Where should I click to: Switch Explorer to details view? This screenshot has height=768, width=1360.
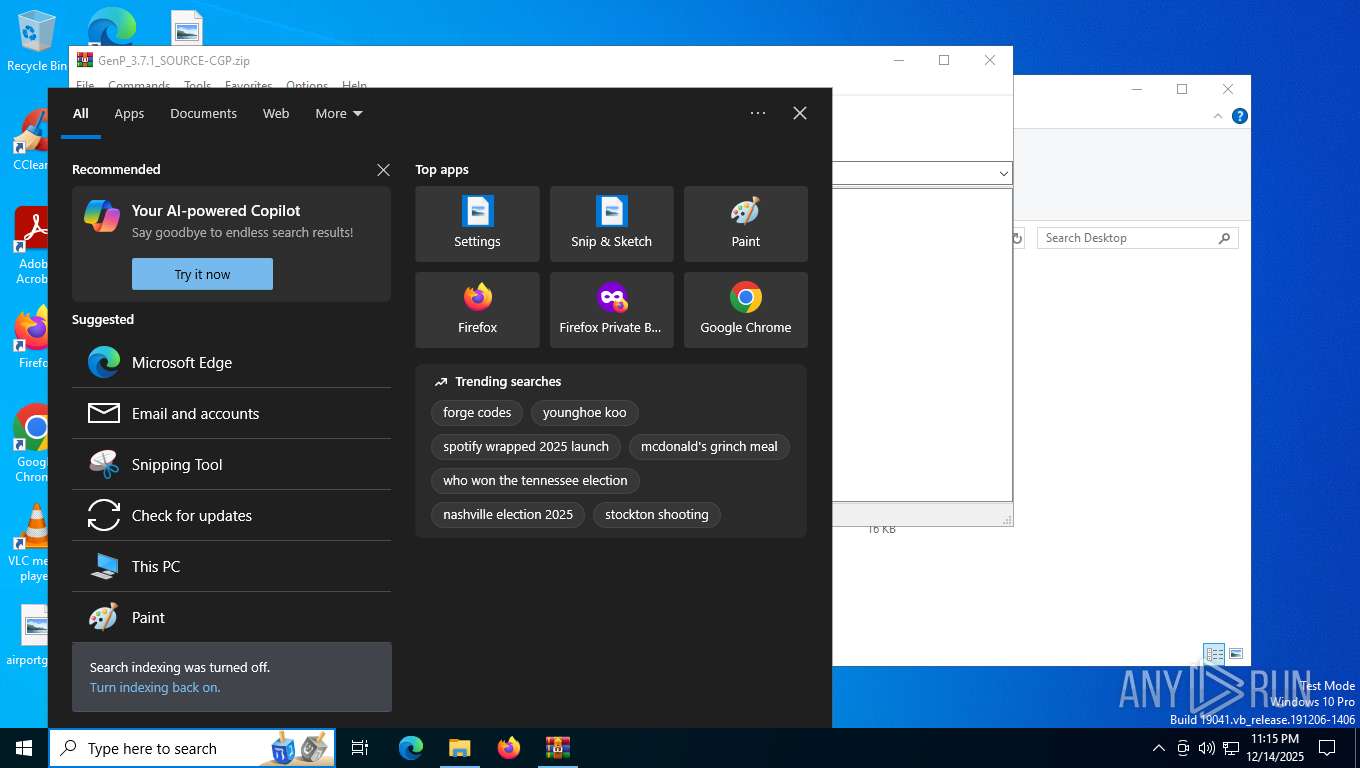point(1214,655)
